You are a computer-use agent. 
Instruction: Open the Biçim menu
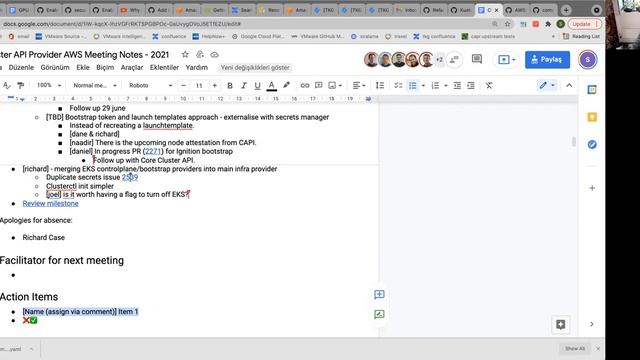(x=105, y=67)
